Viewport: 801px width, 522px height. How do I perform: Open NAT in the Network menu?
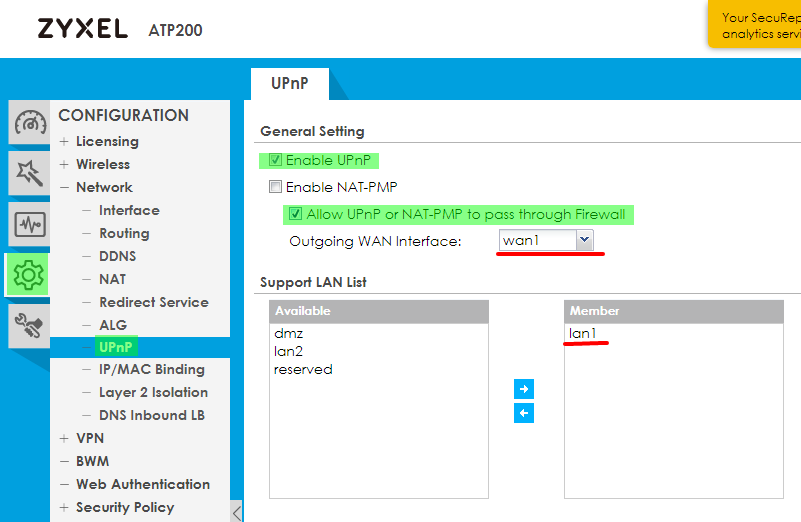(x=112, y=279)
